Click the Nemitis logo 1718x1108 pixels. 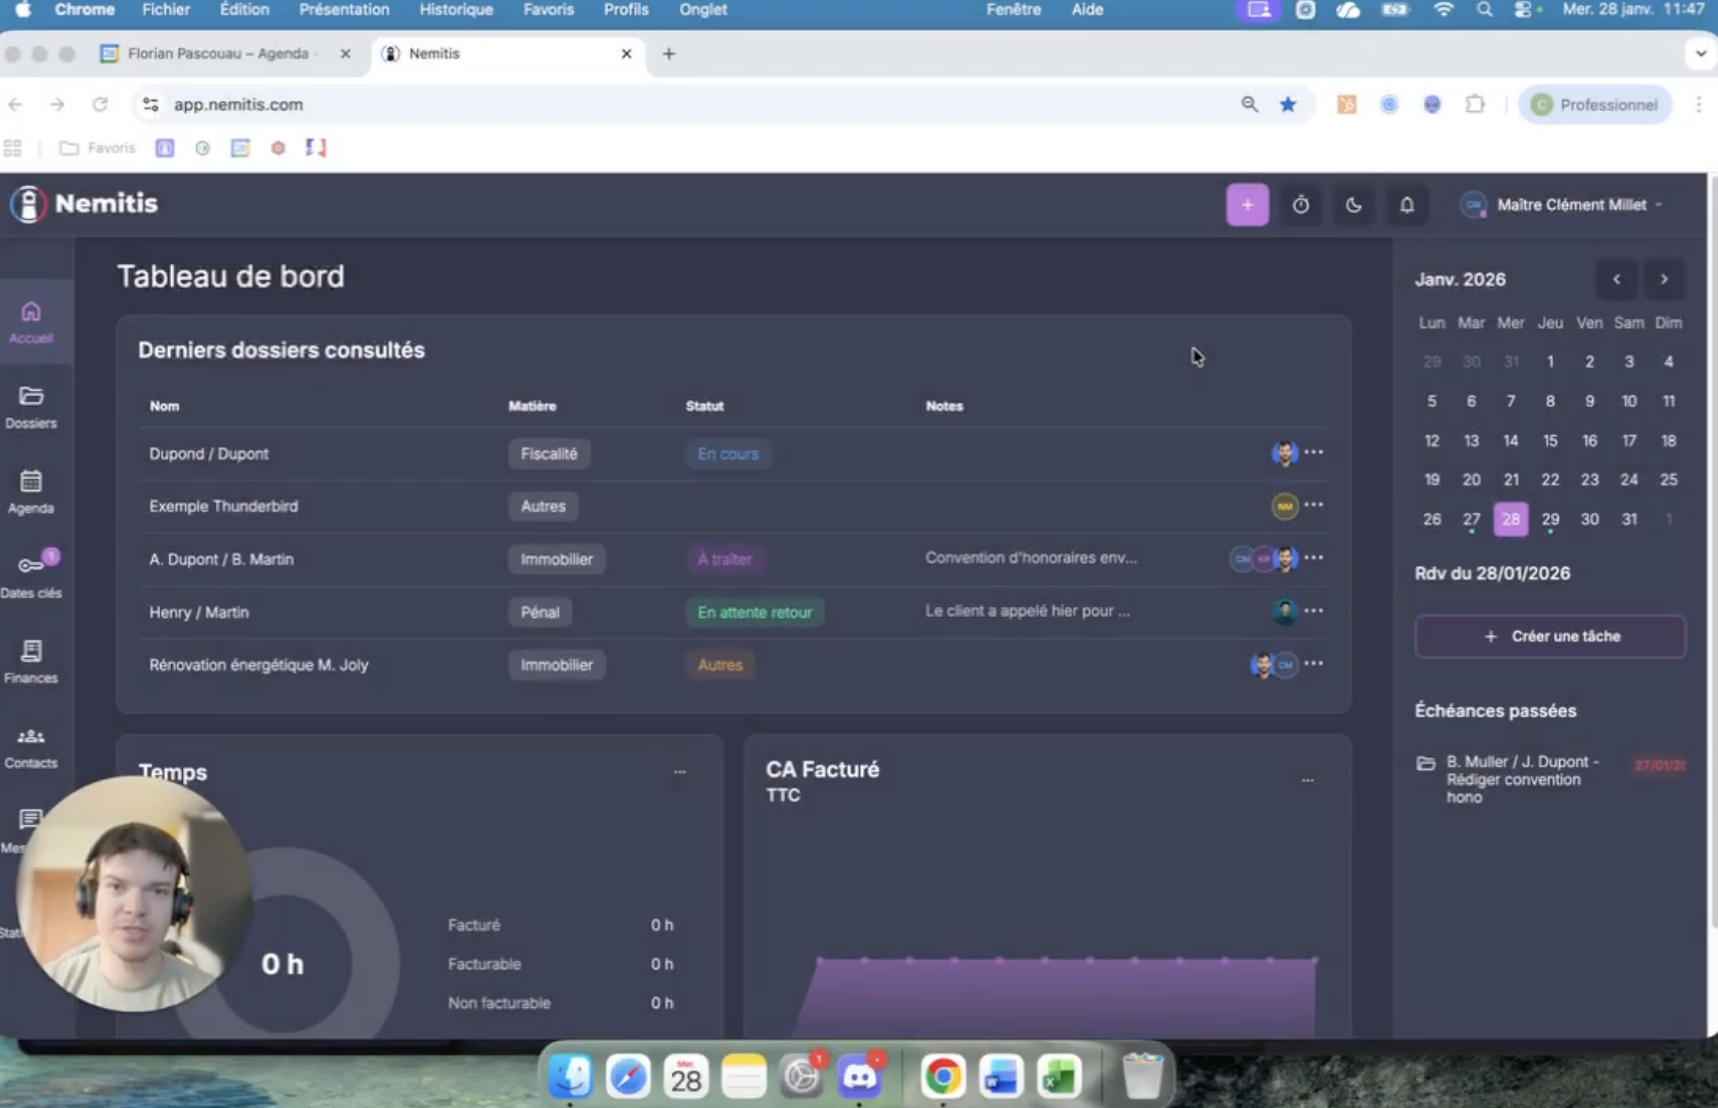[84, 204]
